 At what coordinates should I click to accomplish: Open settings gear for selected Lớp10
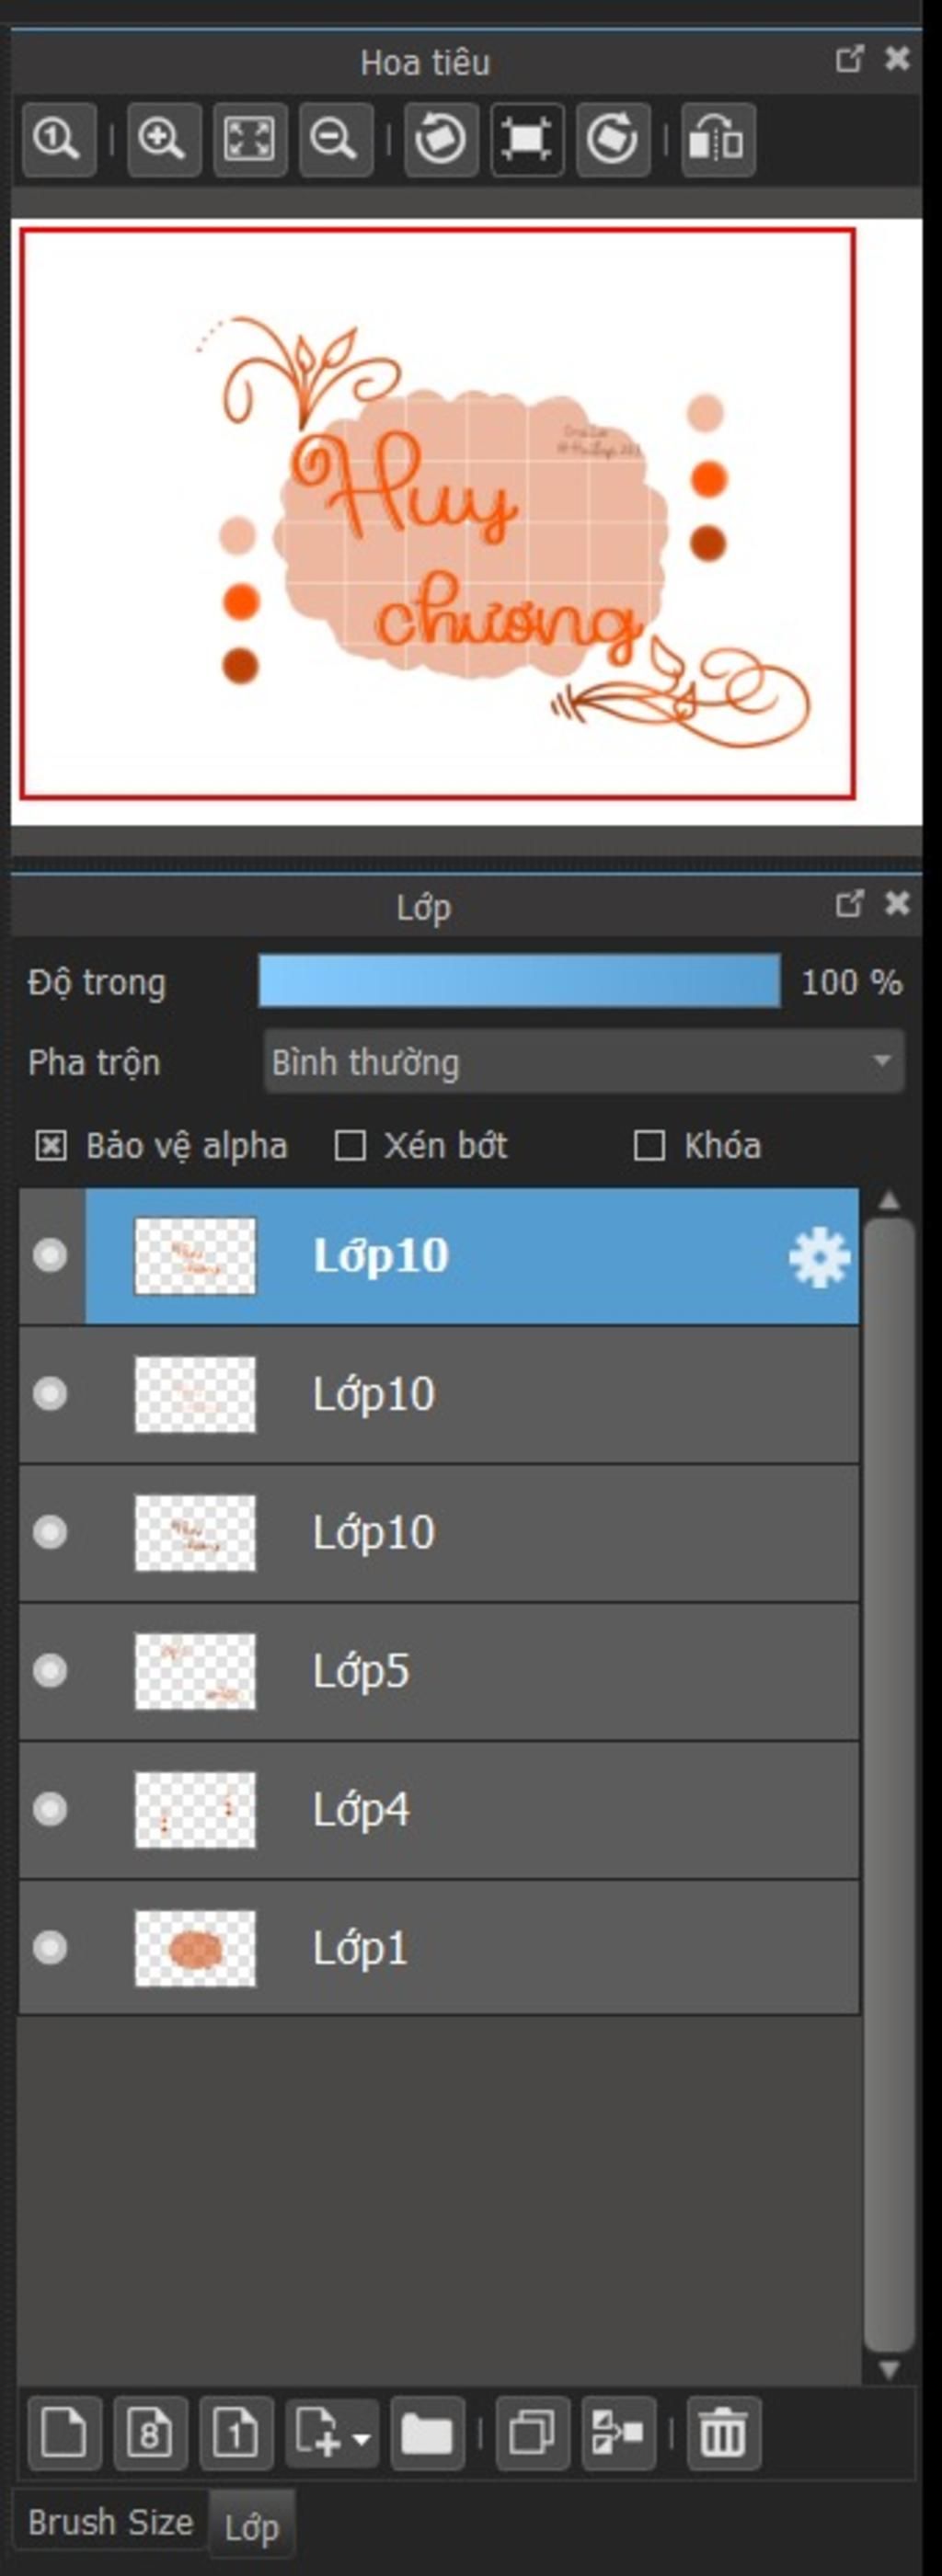tap(819, 1257)
